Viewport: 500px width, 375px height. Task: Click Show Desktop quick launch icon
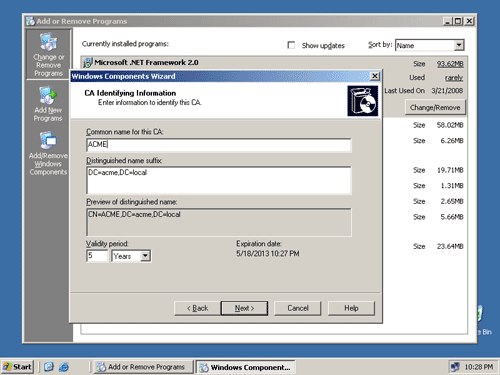(49, 367)
